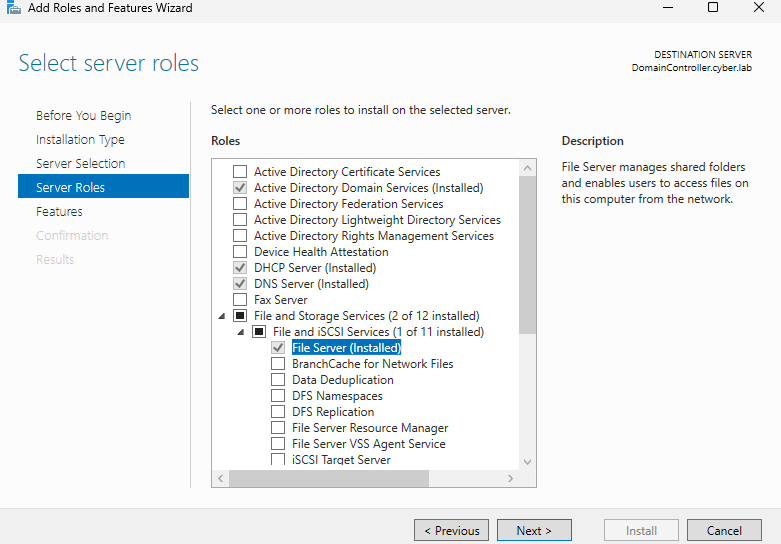Viewport: 781px width, 544px height.
Task: Maximize the wizard window
Action: 713,8
